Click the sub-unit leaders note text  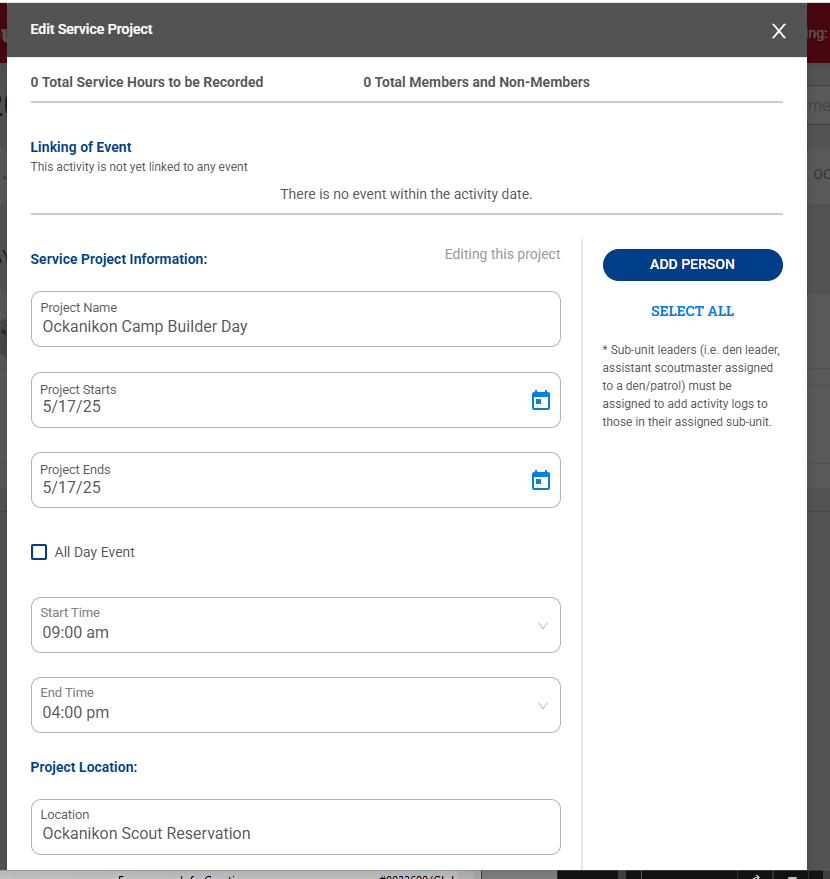688,385
